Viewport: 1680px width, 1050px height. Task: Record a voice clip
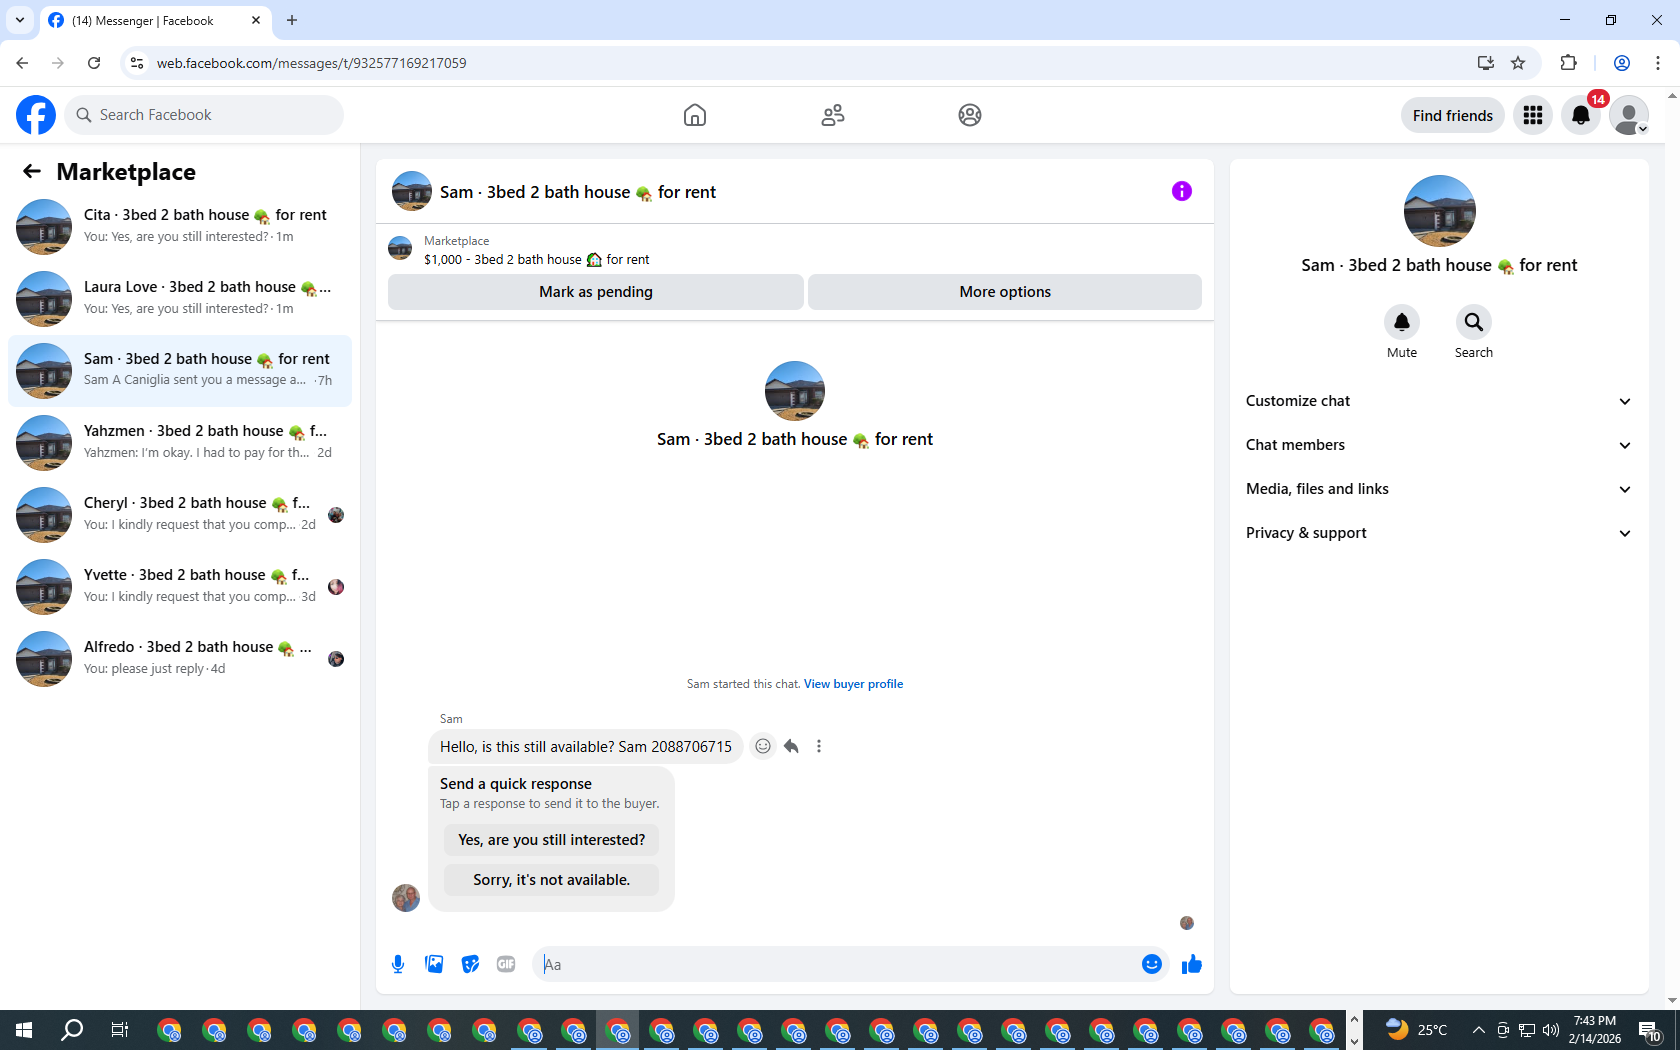(398, 964)
